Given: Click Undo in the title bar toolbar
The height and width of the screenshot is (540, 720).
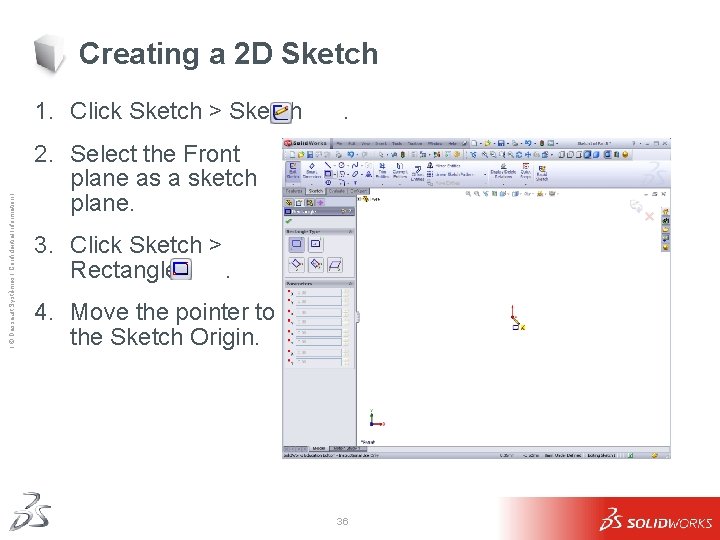Looking at the screenshot, I should point(528,143).
